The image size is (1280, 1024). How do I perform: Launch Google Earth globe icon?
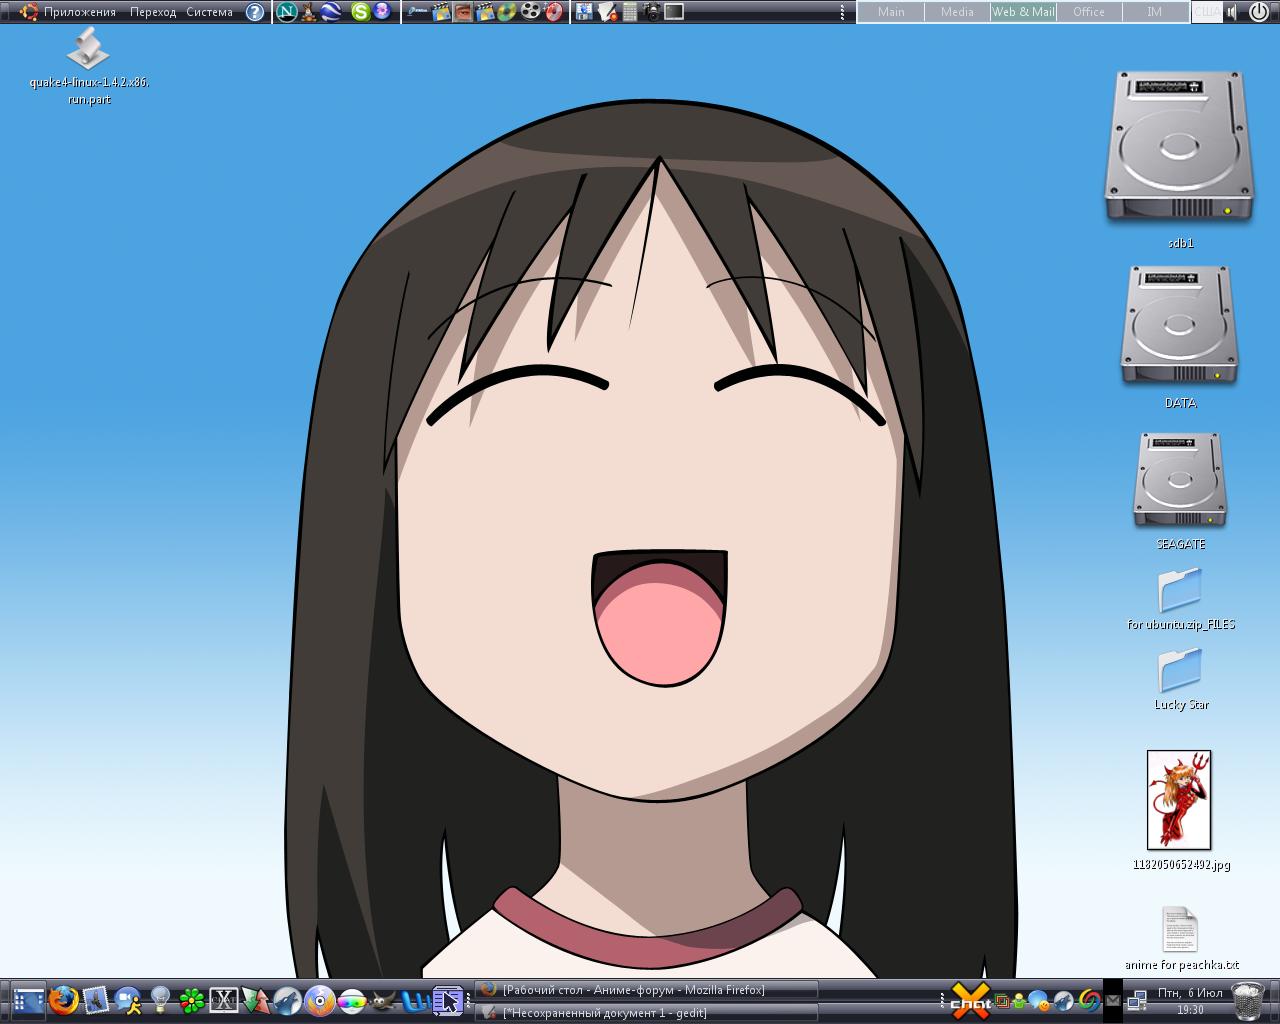coord(331,12)
